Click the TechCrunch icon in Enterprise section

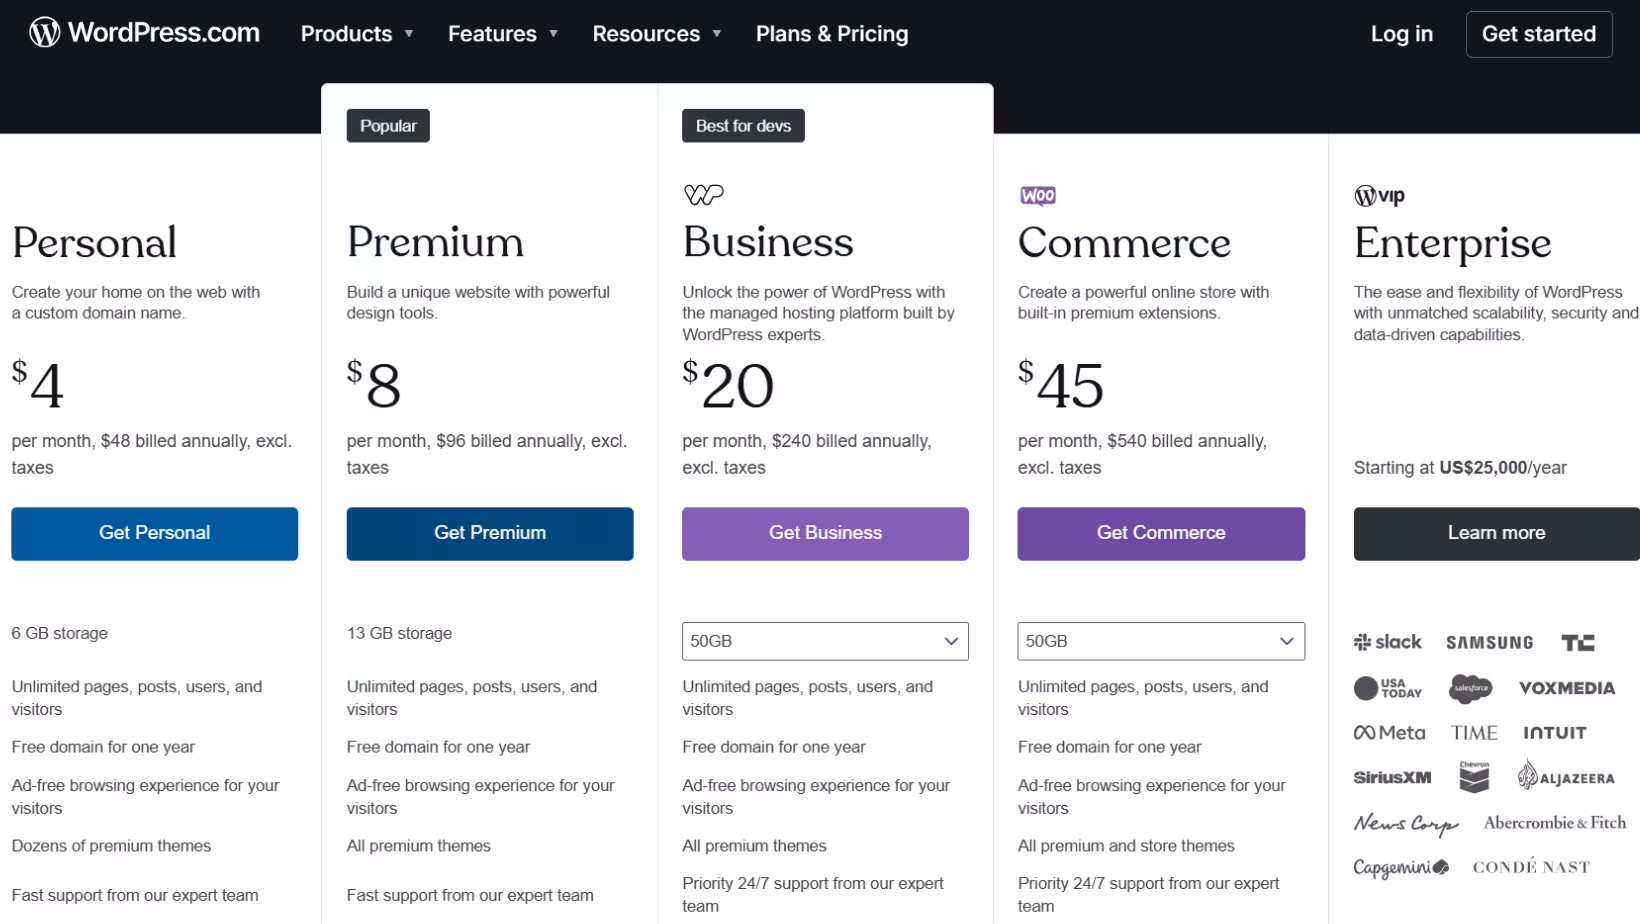tap(1579, 641)
